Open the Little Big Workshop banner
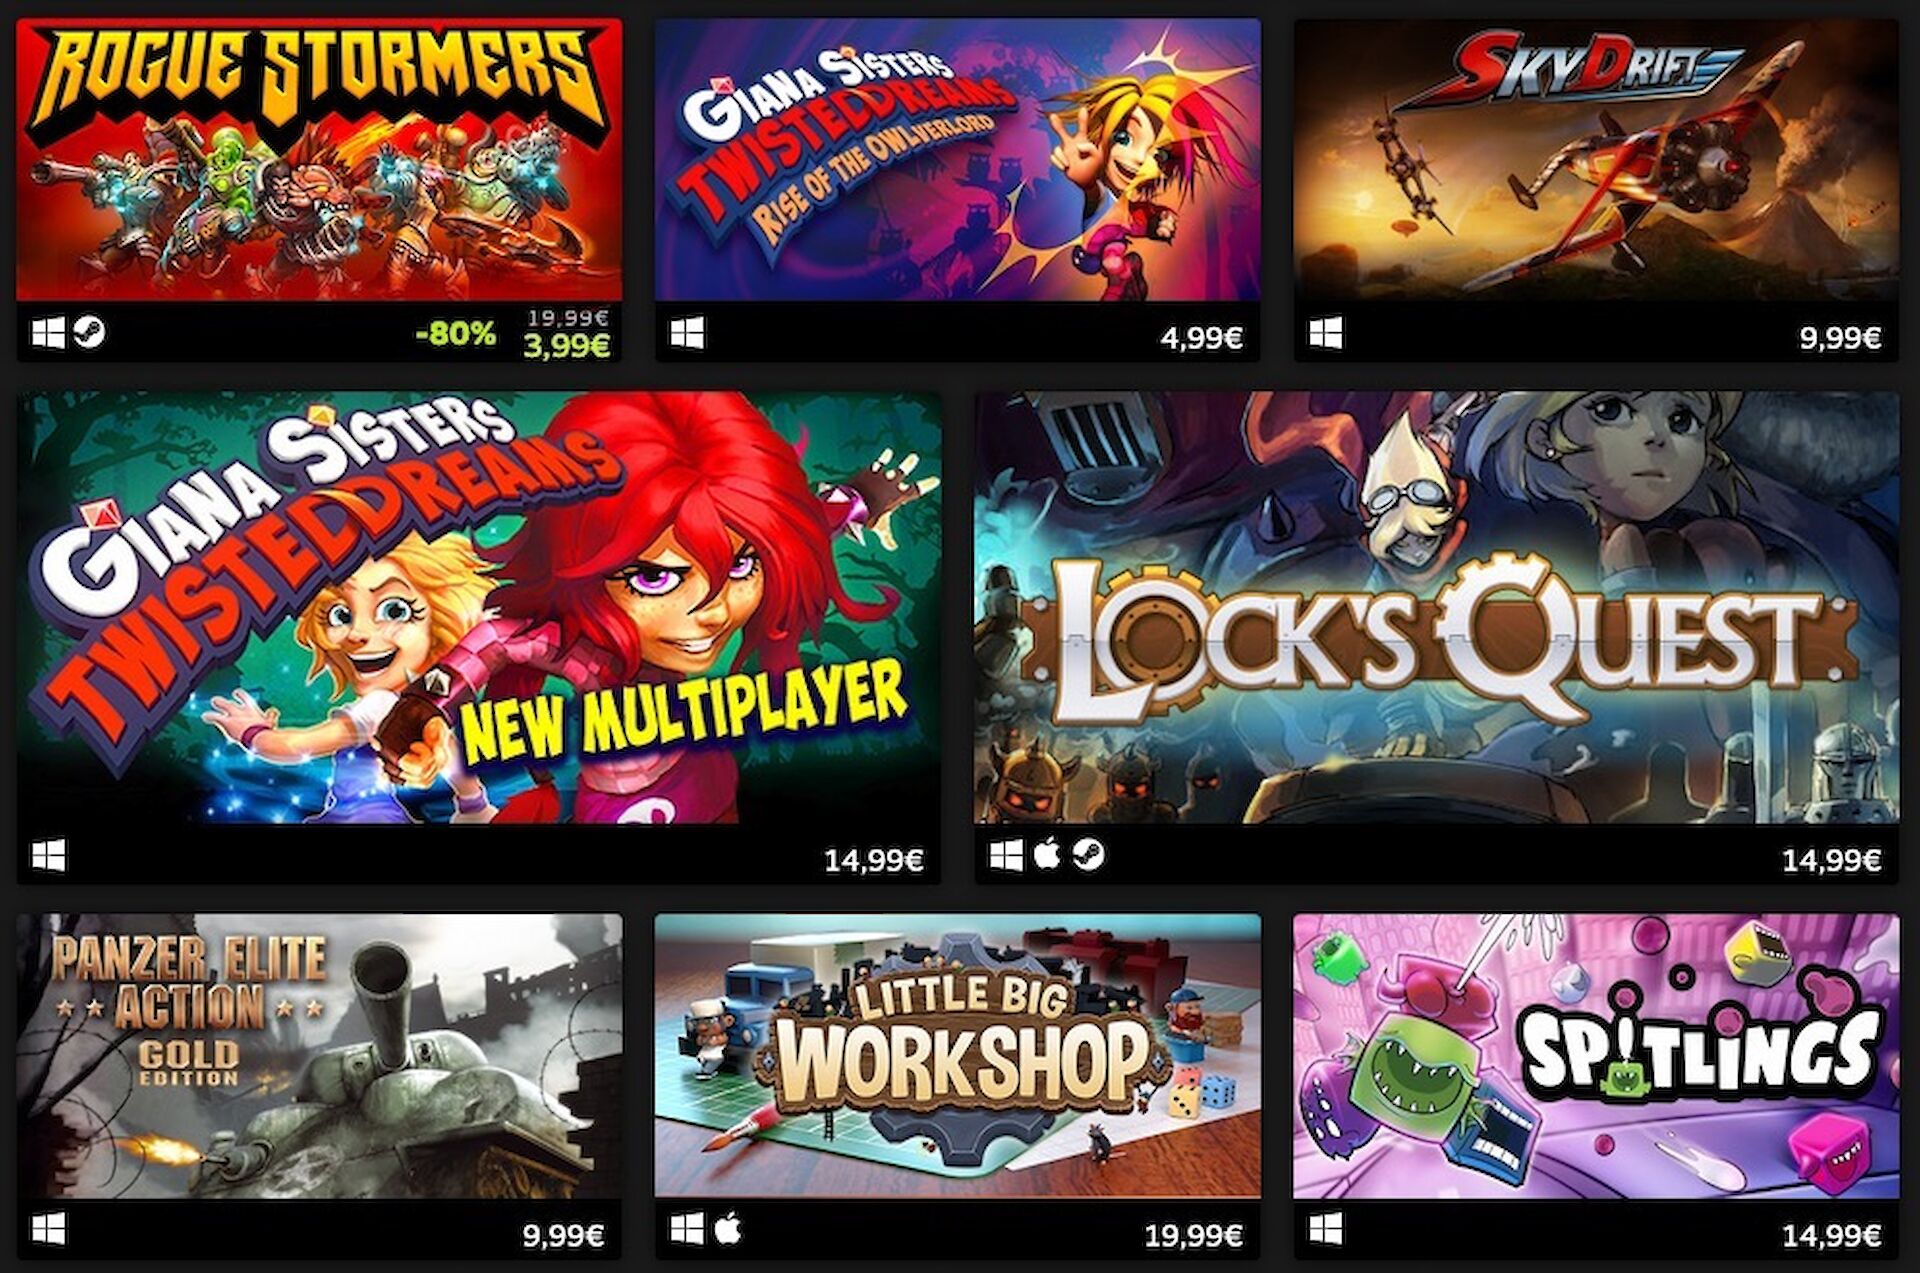This screenshot has width=1920, height=1273. (x=957, y=1056)
